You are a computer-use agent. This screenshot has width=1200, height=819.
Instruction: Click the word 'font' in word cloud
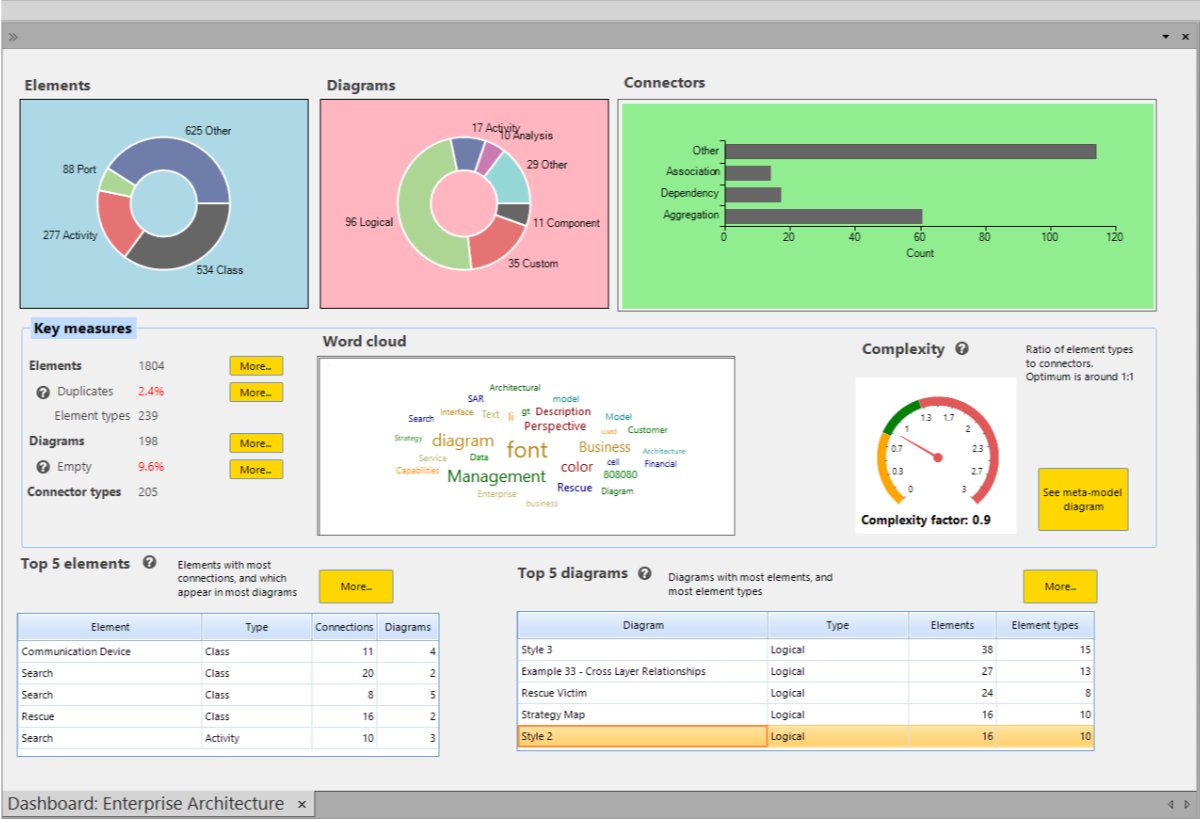[527, 450]
